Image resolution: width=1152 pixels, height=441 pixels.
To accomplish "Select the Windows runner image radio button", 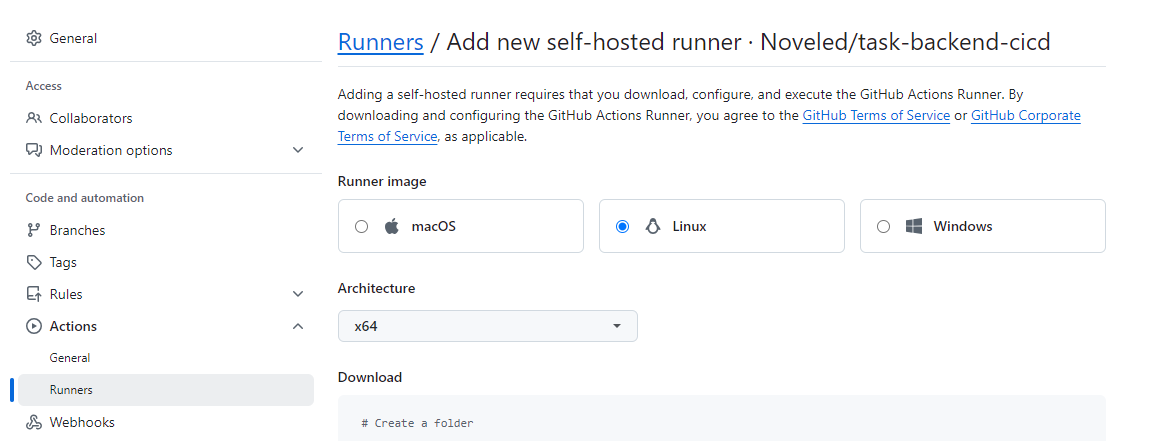I will coord(883,226).
